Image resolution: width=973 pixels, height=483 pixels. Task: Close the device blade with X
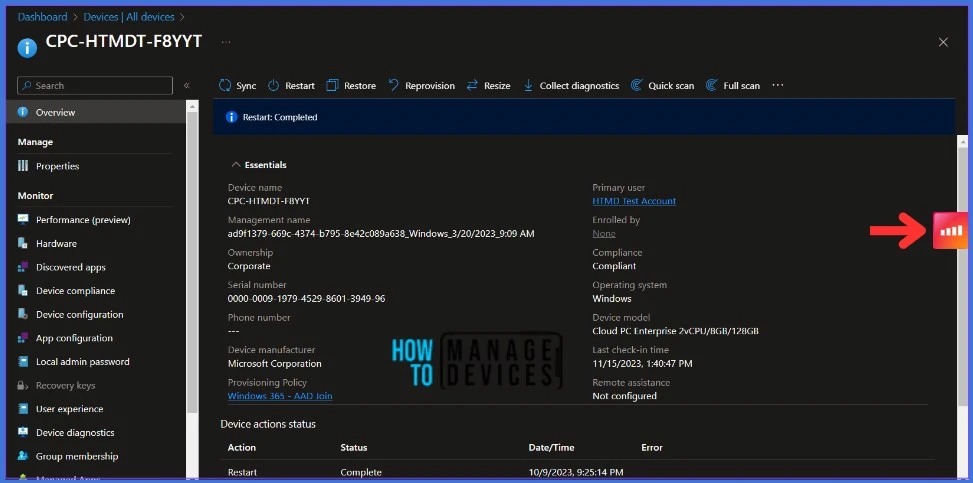(943, 42)
